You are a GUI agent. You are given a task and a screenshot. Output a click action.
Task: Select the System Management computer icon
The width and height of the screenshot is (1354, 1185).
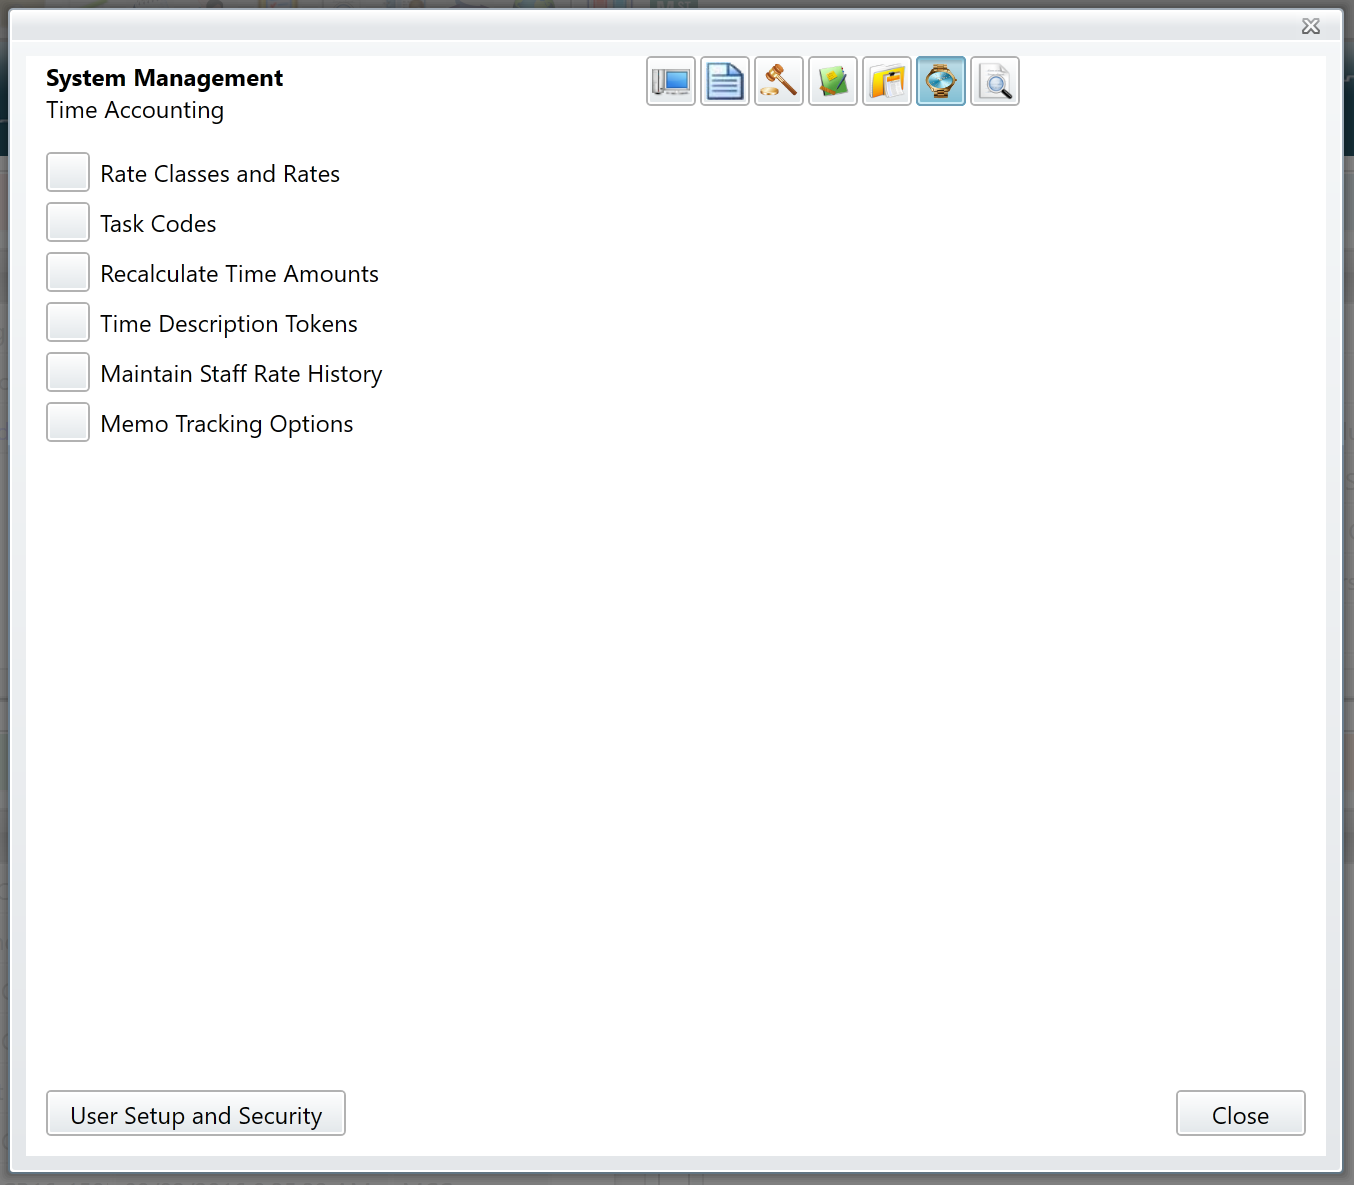click(x=670, y=81)
